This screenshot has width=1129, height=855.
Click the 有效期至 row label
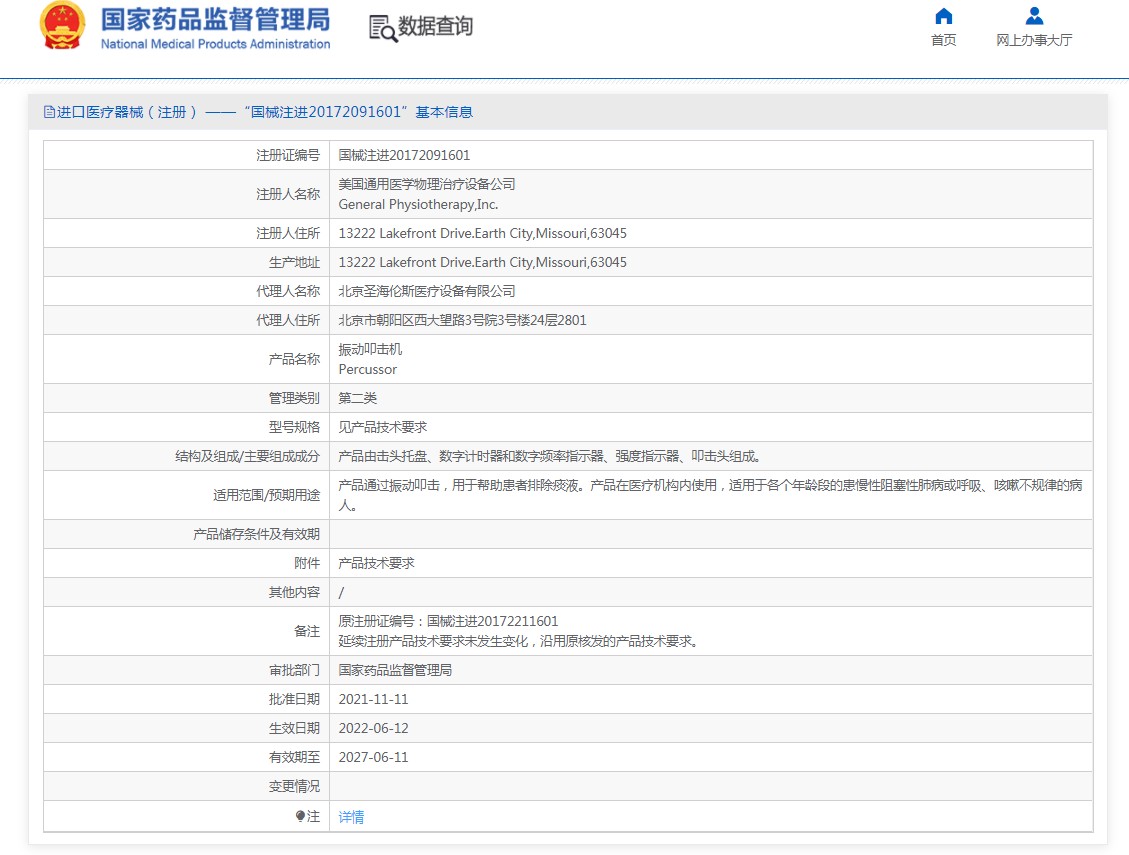click(294, 757)
